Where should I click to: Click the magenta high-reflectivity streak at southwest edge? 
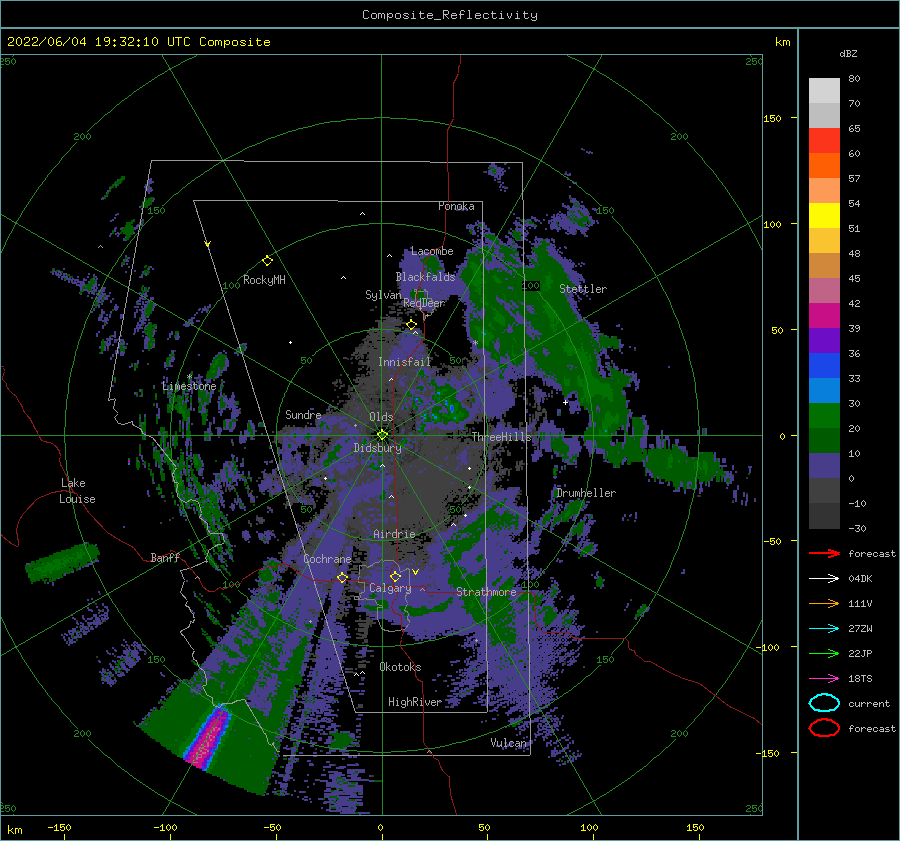pos(209,738)
